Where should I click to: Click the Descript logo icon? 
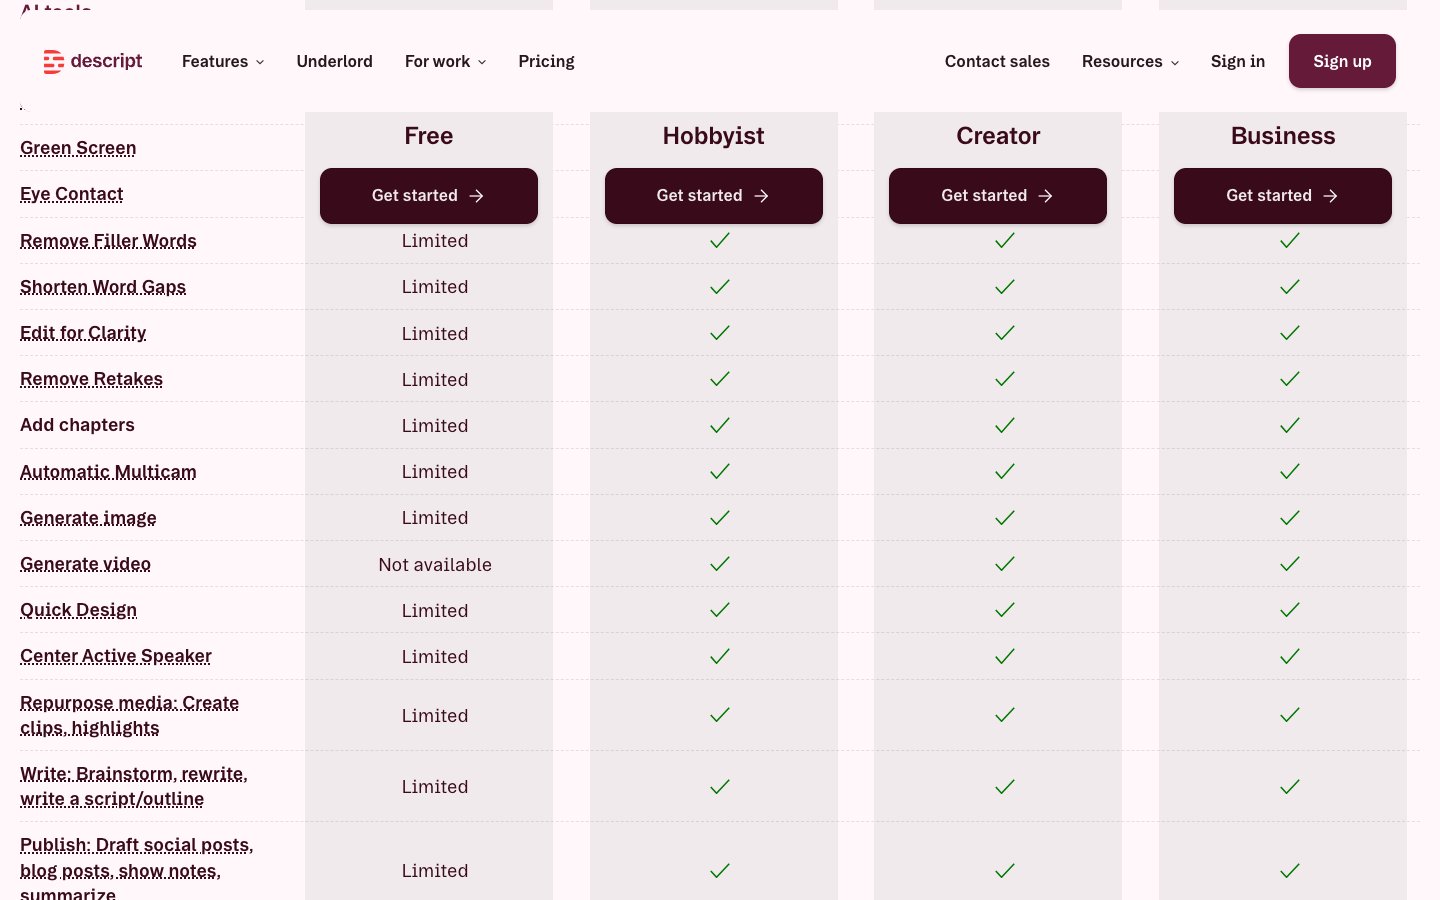[53, 62]
